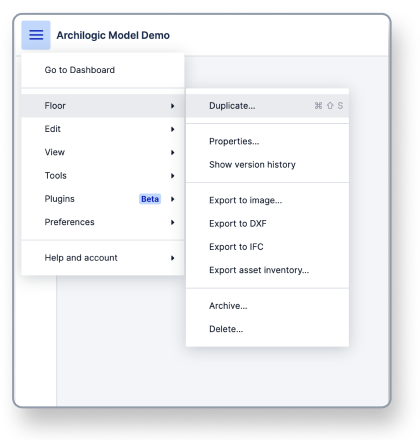Select Export to IFC
This screenshot has height=440, width=420.
tap(267, 247)
